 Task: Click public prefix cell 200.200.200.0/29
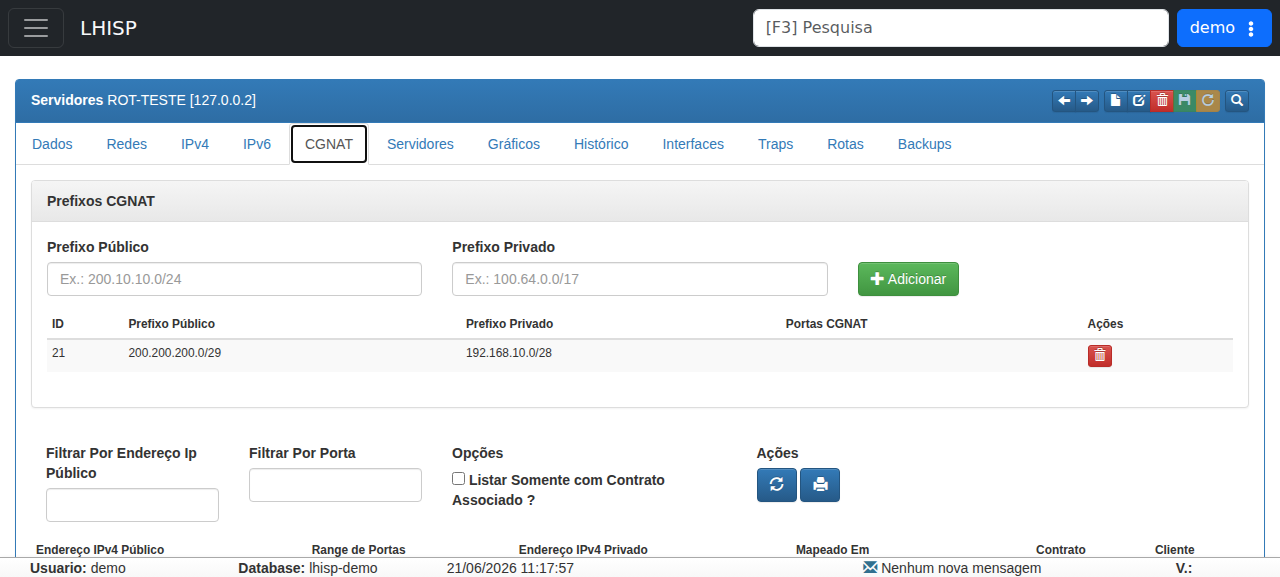click(175, 352)
